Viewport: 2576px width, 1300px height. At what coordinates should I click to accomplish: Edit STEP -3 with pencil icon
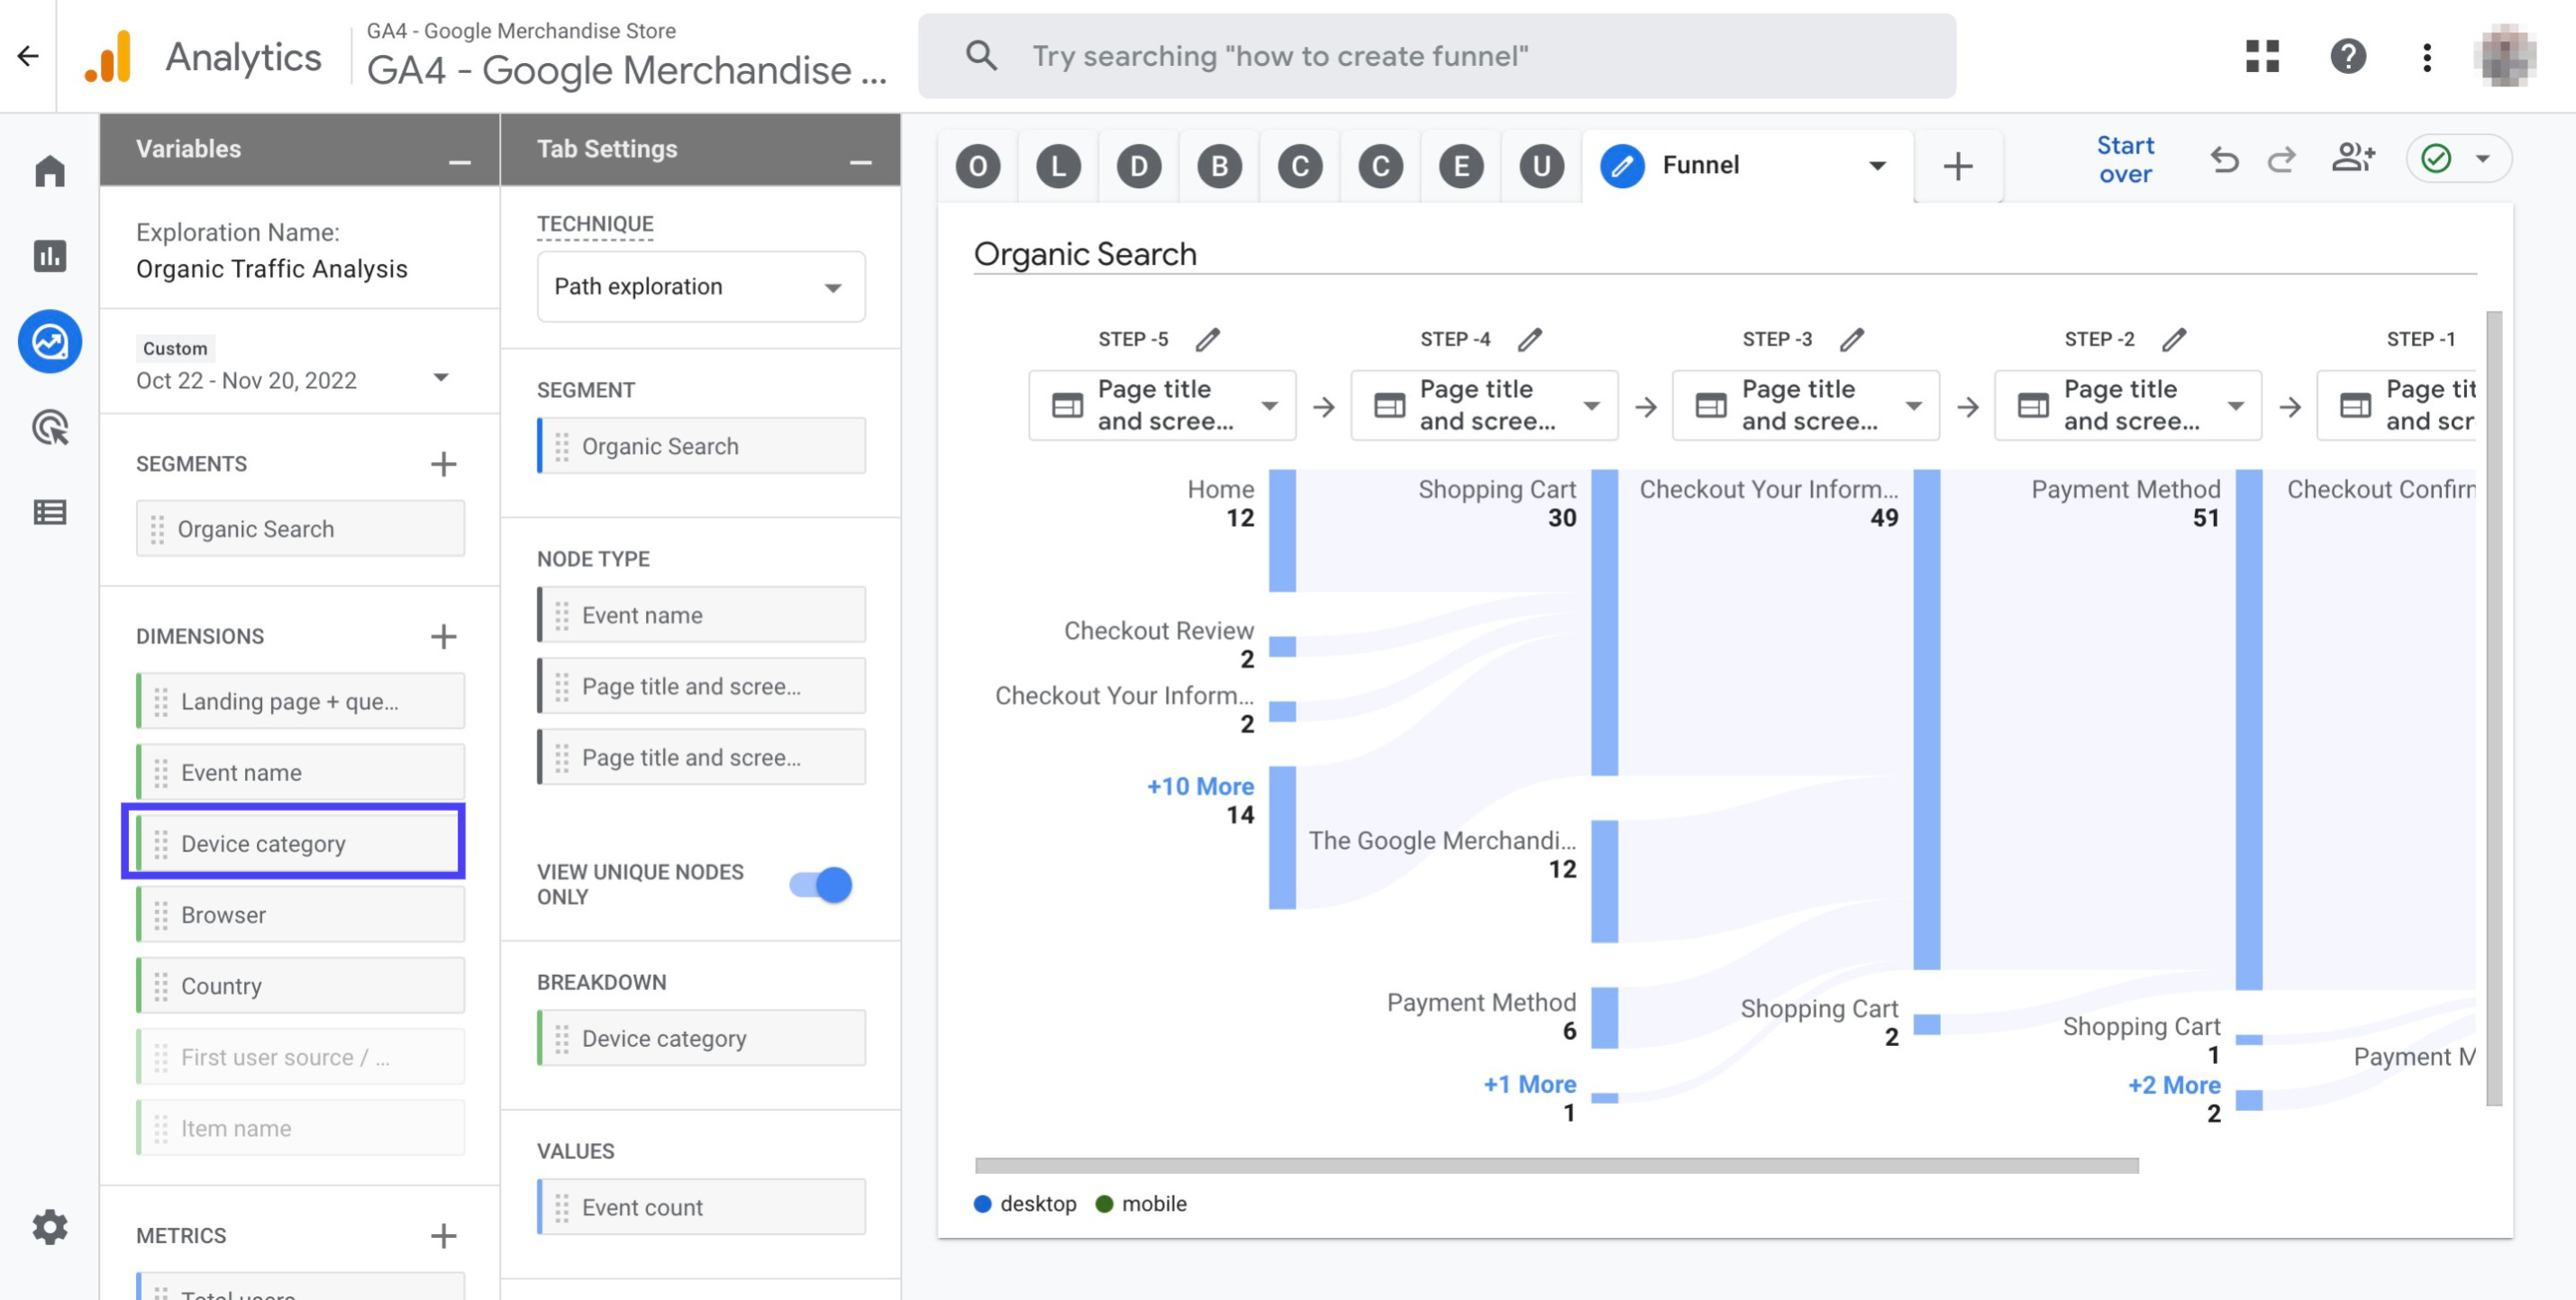[x=1852, y=340]
